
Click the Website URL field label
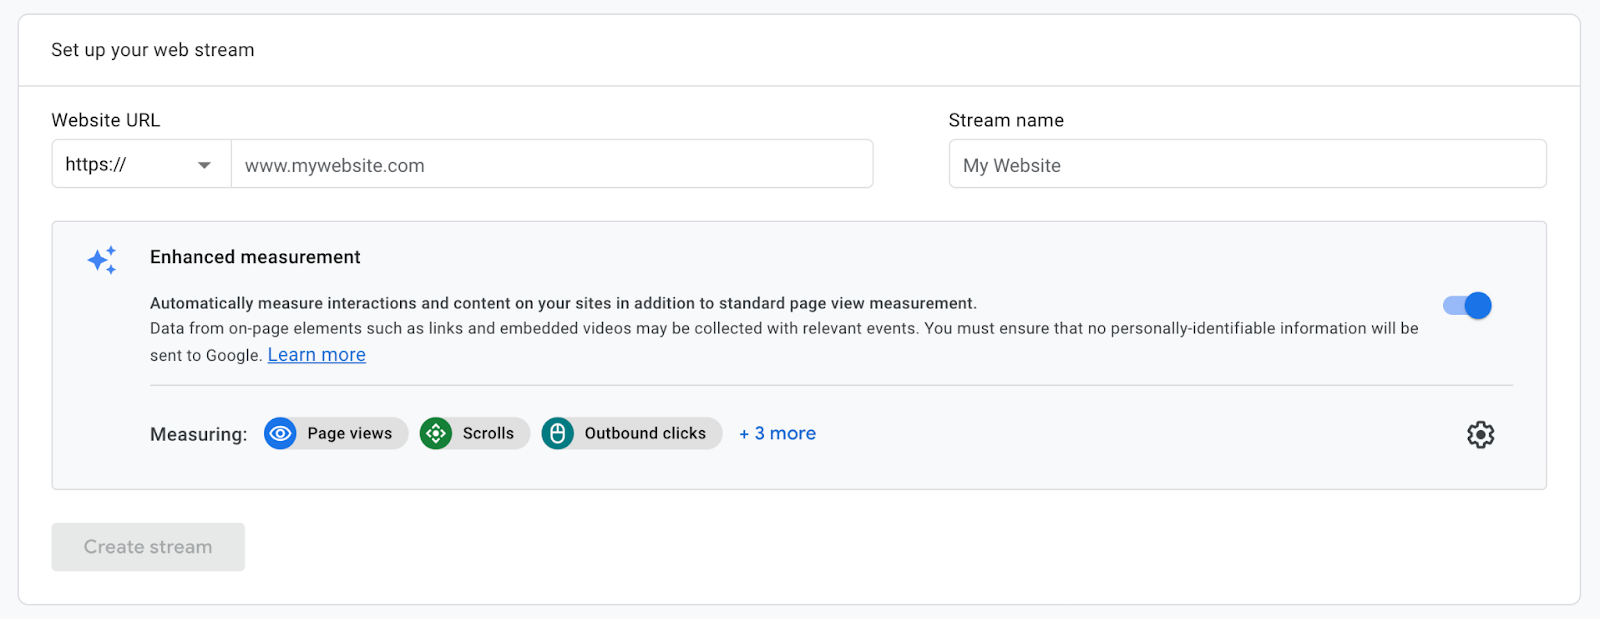(x=106, y=120)
